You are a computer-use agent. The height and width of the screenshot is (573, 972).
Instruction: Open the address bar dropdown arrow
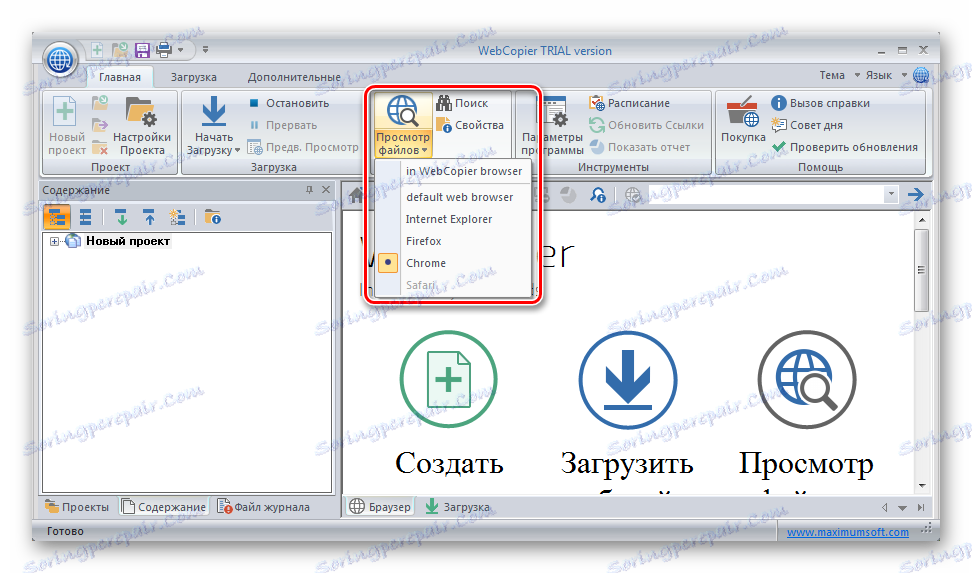pyautogui.click(x=891, y=195)
